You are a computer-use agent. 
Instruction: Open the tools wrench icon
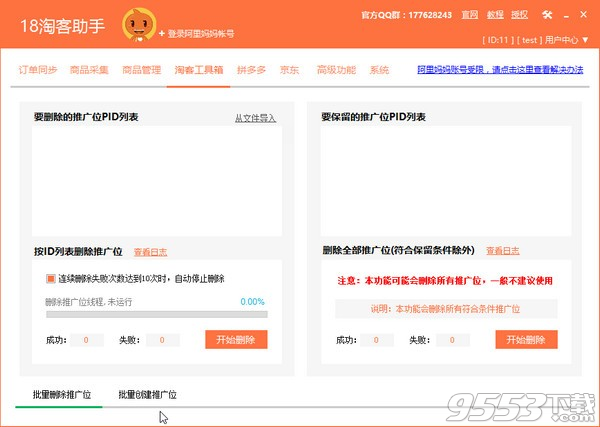pyautogui.click(x=547, y=15)
